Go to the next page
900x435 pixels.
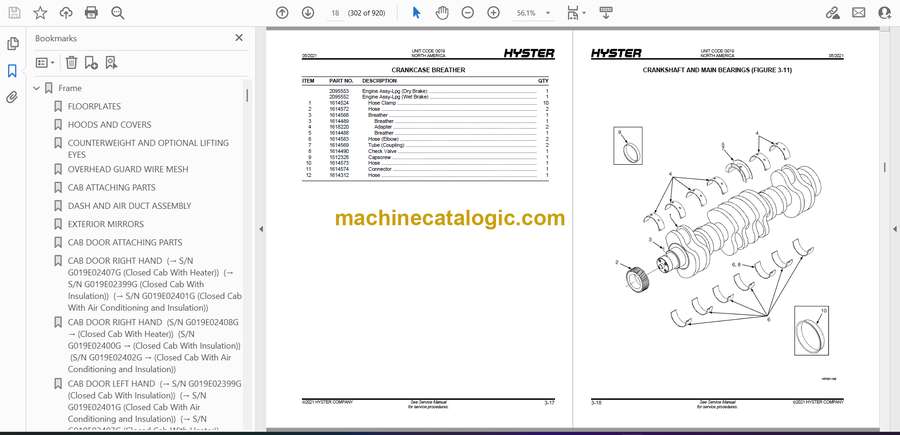click(x=308, y=13)
